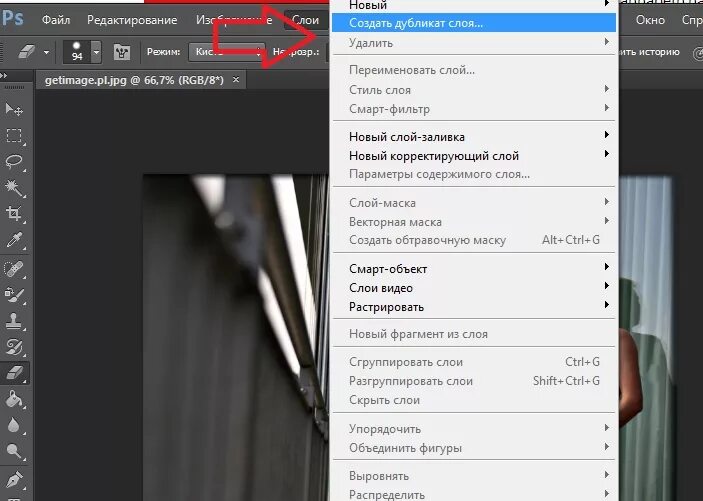
Task: Click the Photoshop Ps logo
Action: pos(13,19)
